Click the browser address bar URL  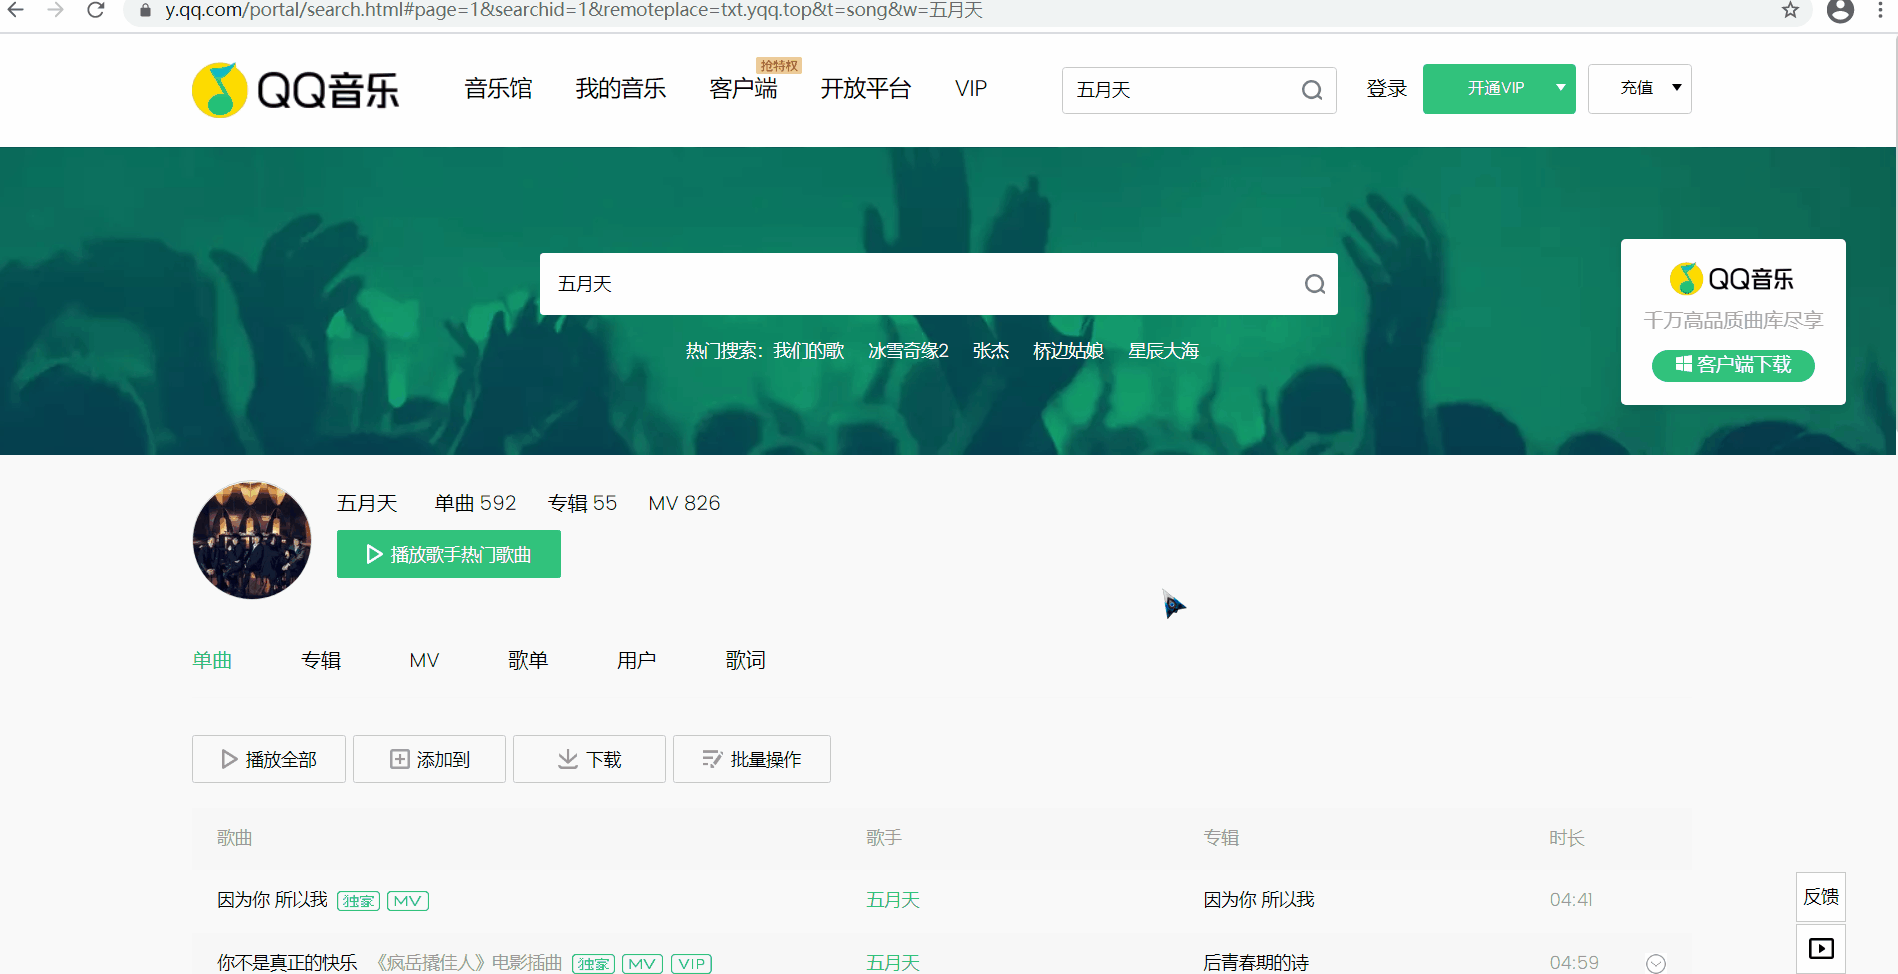pos(574,10)
